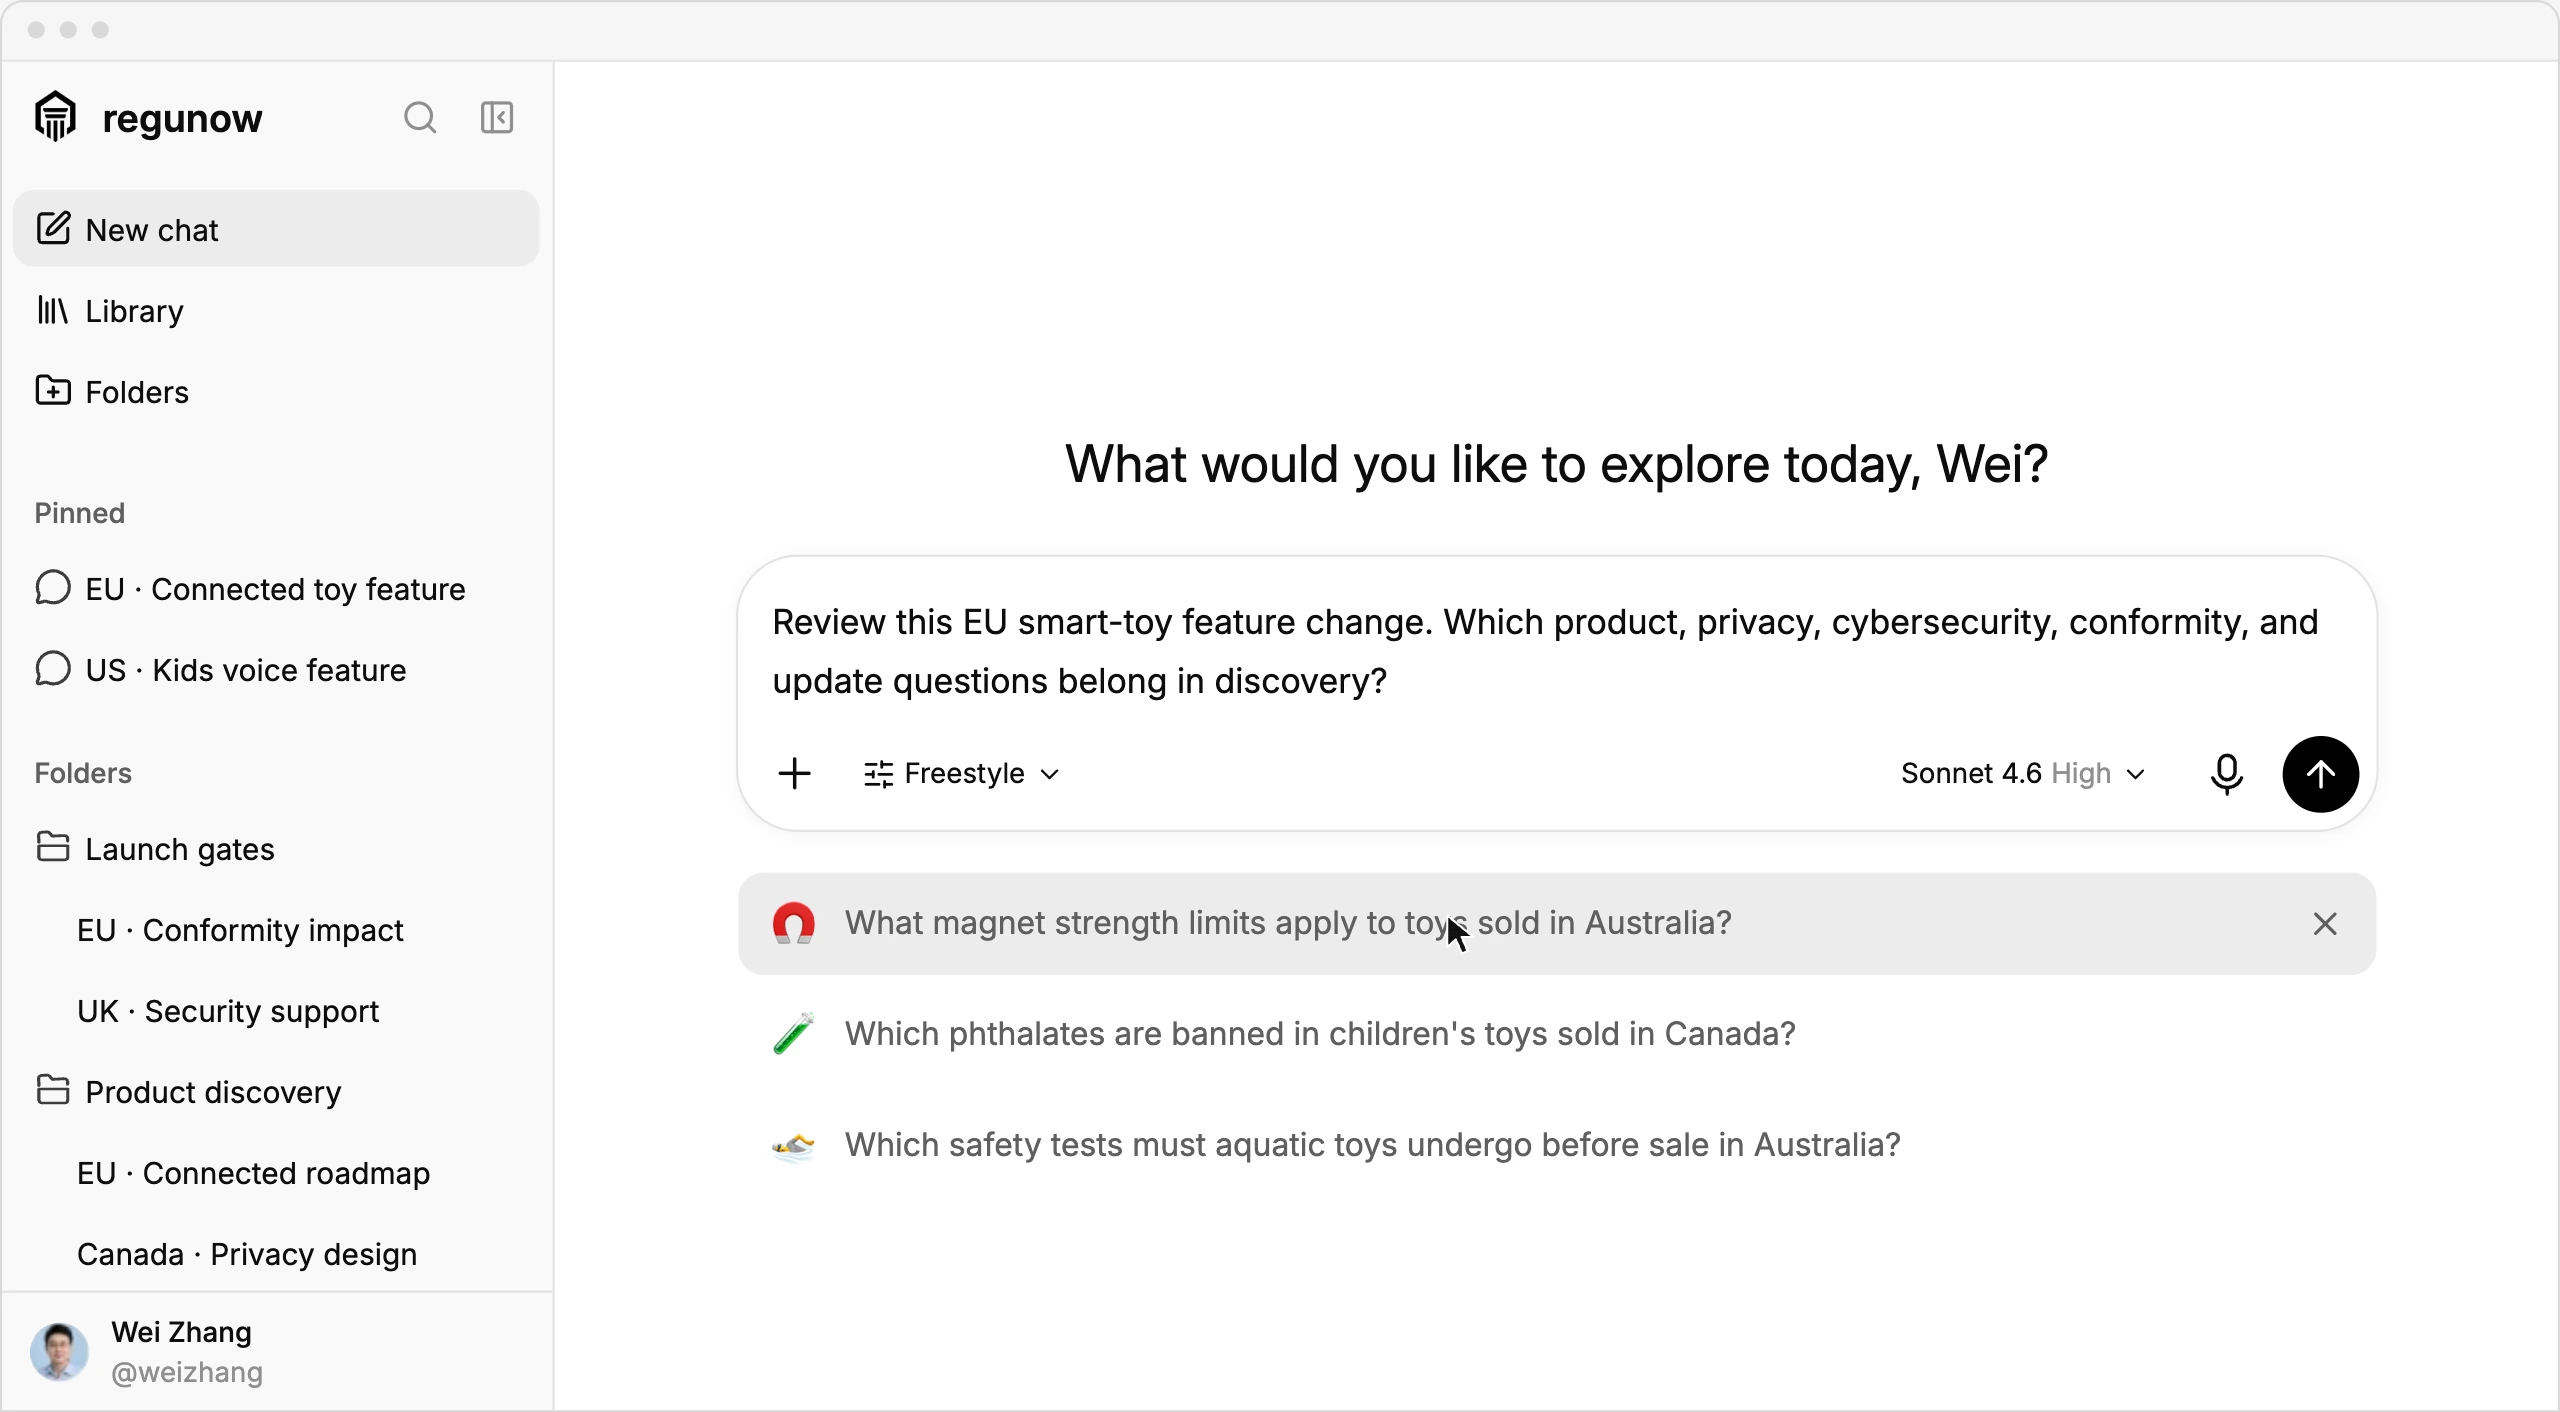
Task: Open the Freestyle mode dropdown
Action: point(961,774)
